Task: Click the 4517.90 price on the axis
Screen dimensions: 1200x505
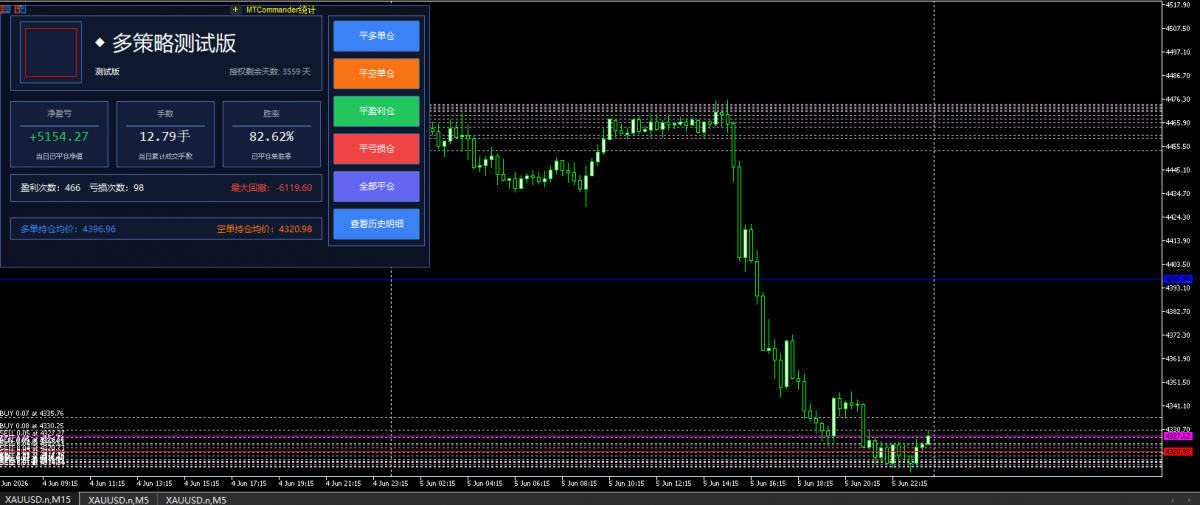Action: [1178, 5]
